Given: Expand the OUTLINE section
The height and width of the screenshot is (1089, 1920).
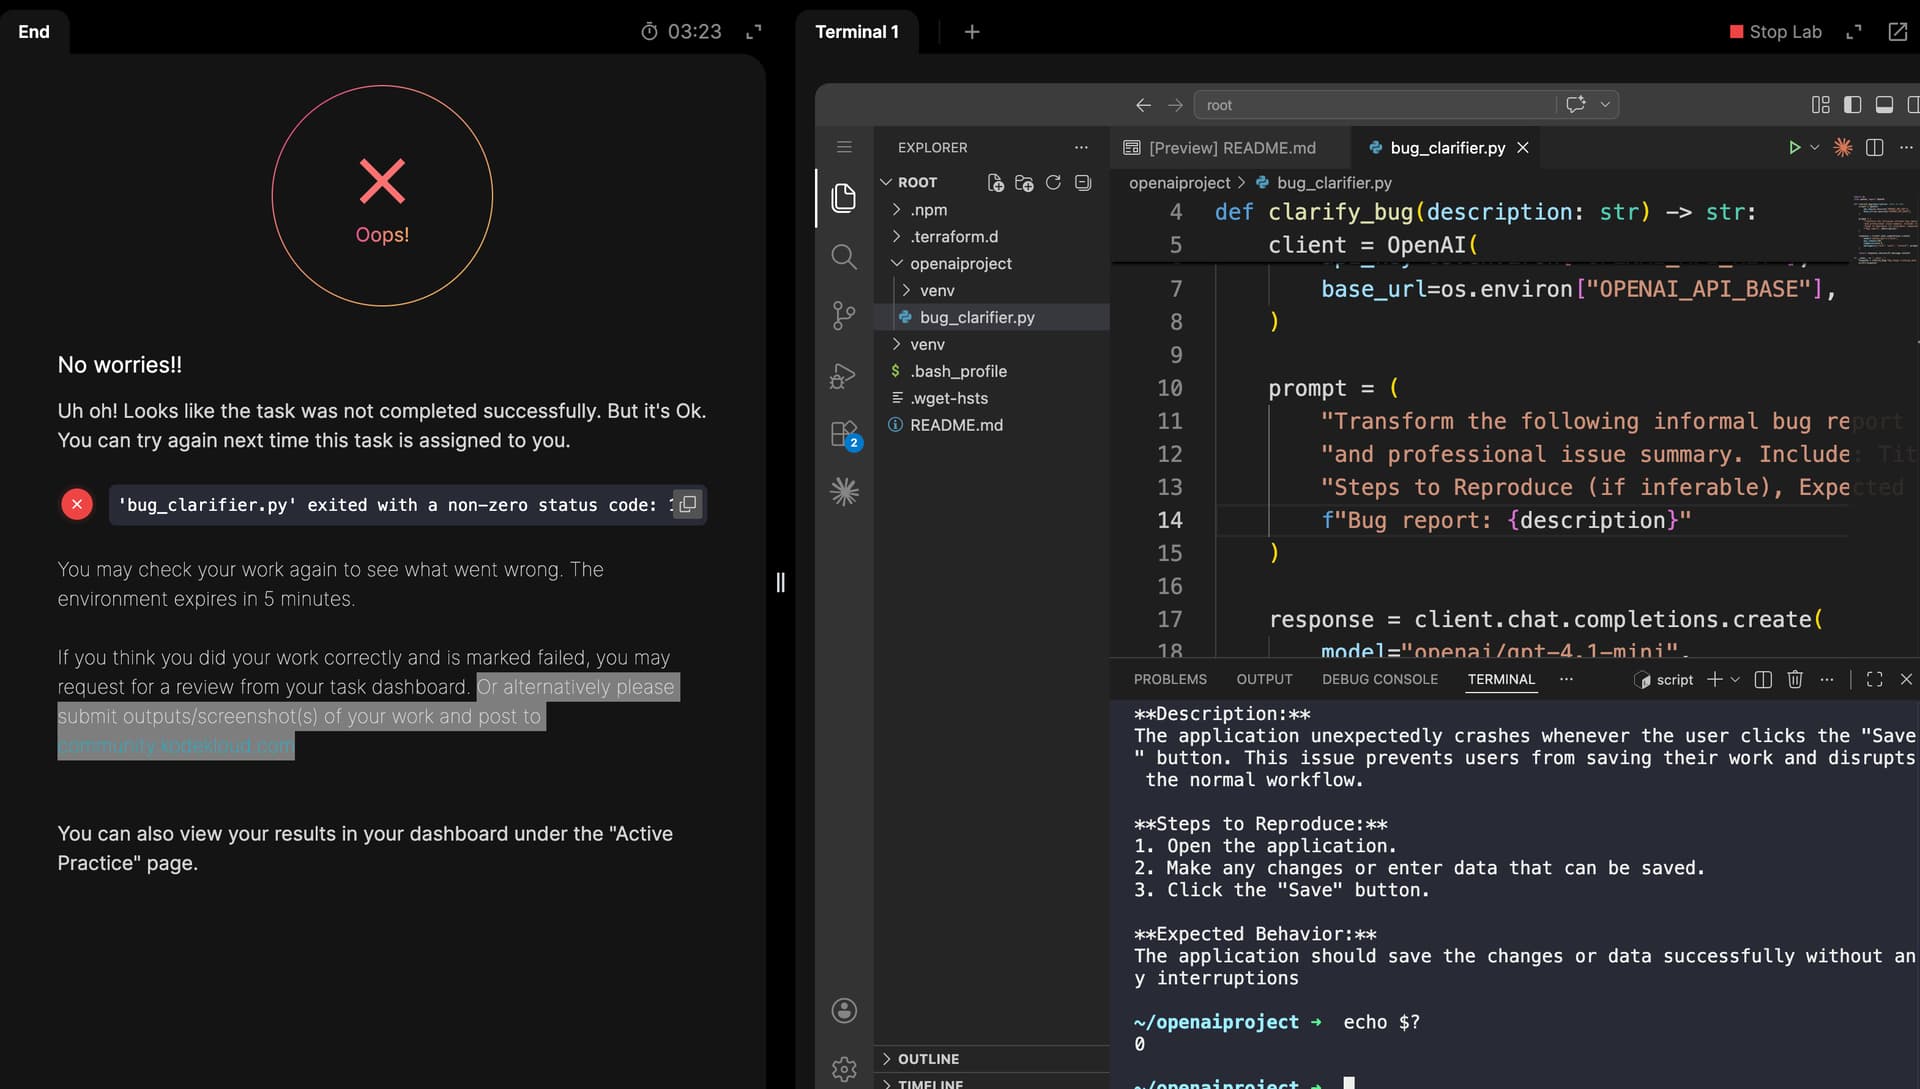Looking at the screenshot, I should pos(927,1059).
